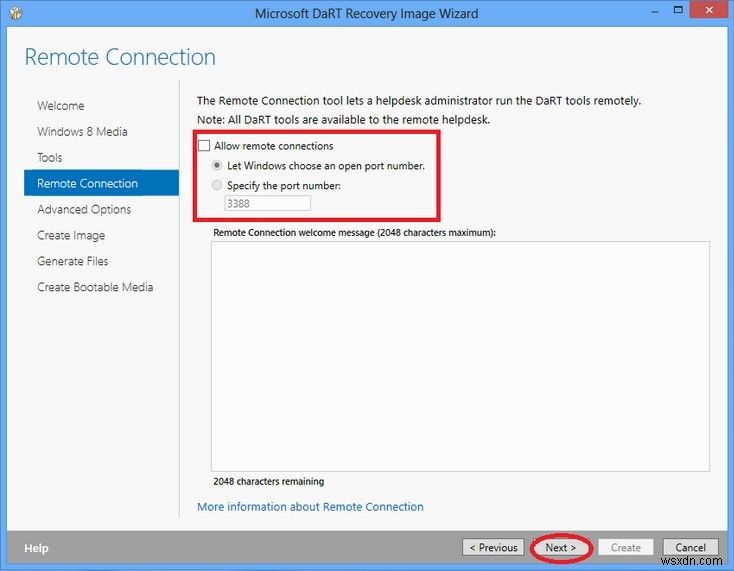
Task: Click inside the welcome message text area
Action: [x=460, y=356]
